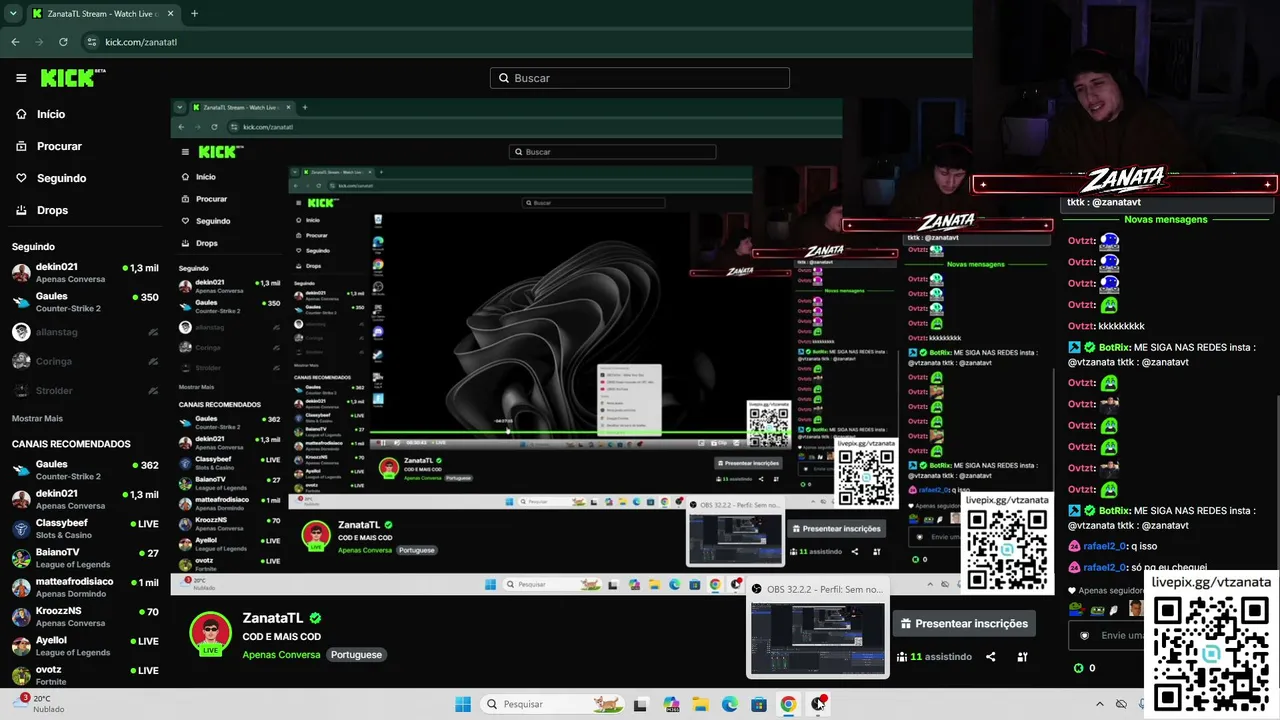Open ovotz Fortnite channel
This screenshot has height=720, width=1280.
pyautogui.click(x=85, y=675)
